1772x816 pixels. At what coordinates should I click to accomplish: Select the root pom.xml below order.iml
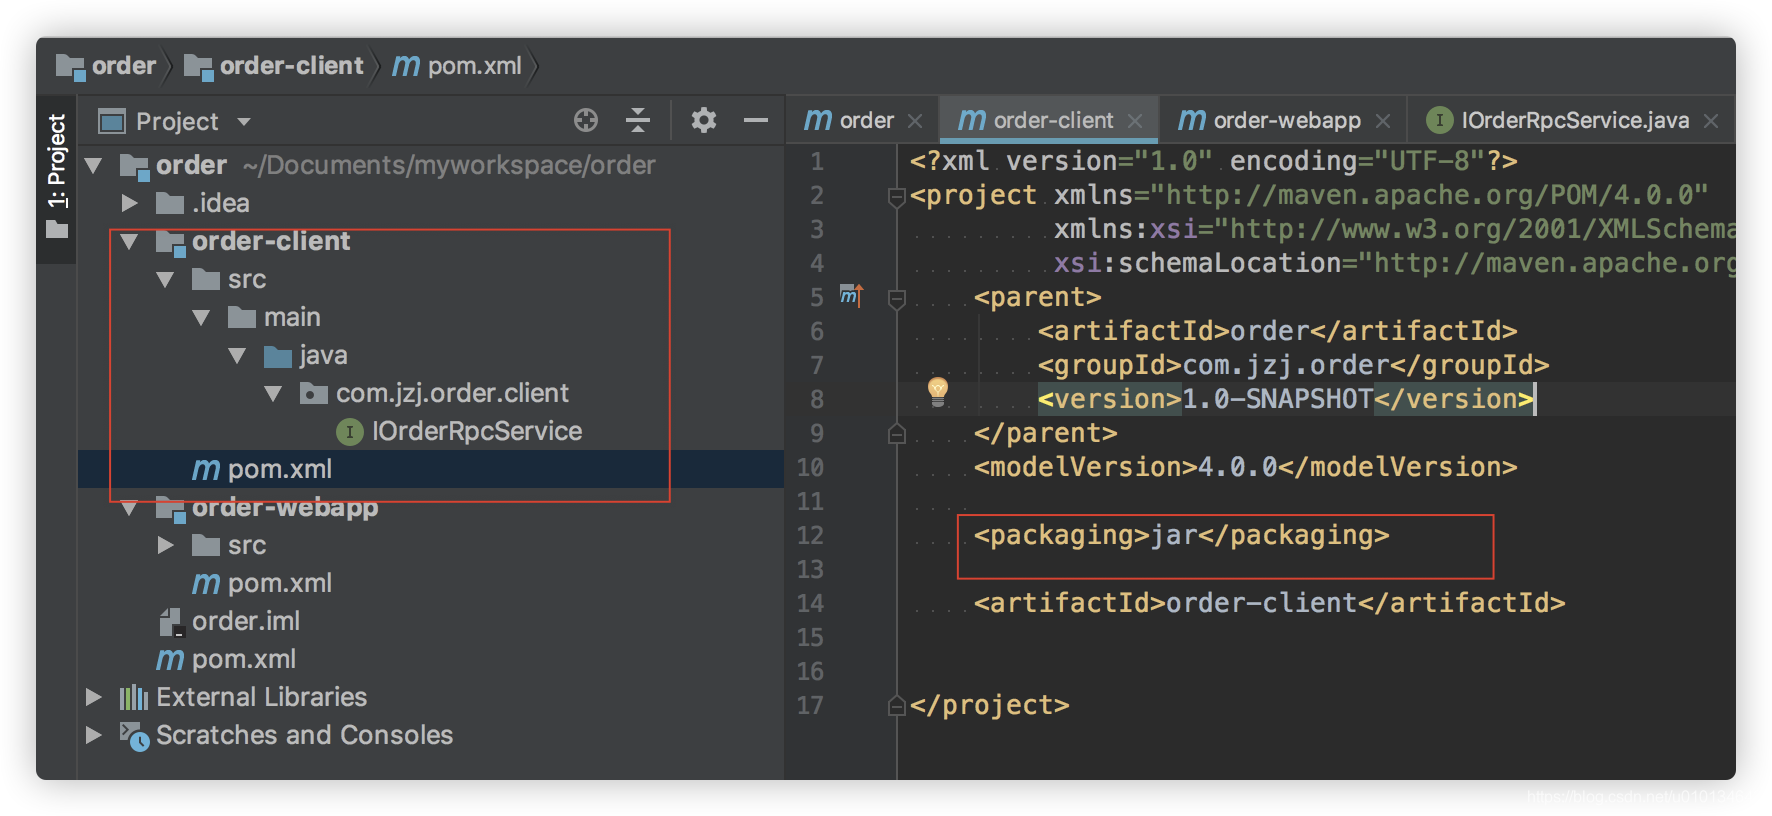(244, 659)
